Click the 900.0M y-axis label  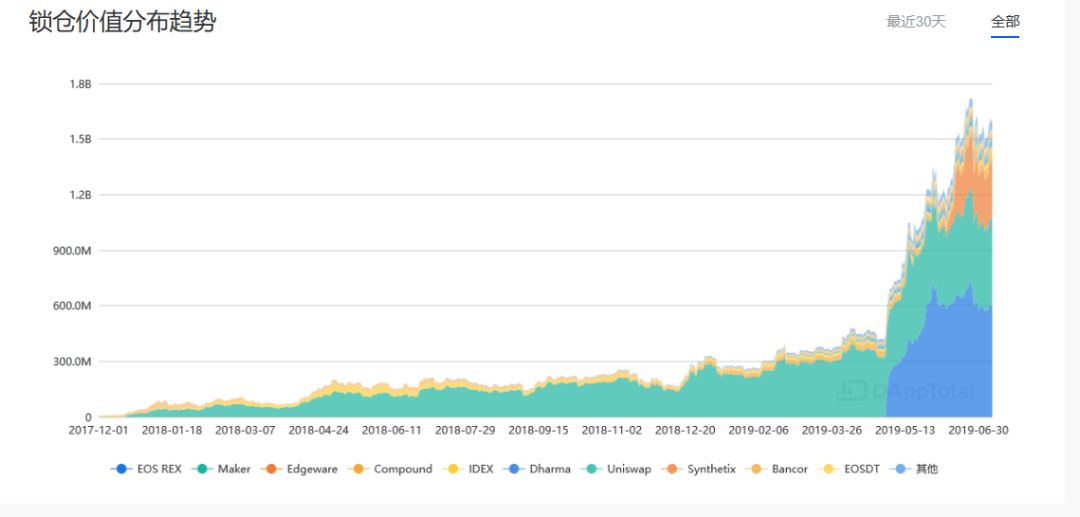pos(72,251)
